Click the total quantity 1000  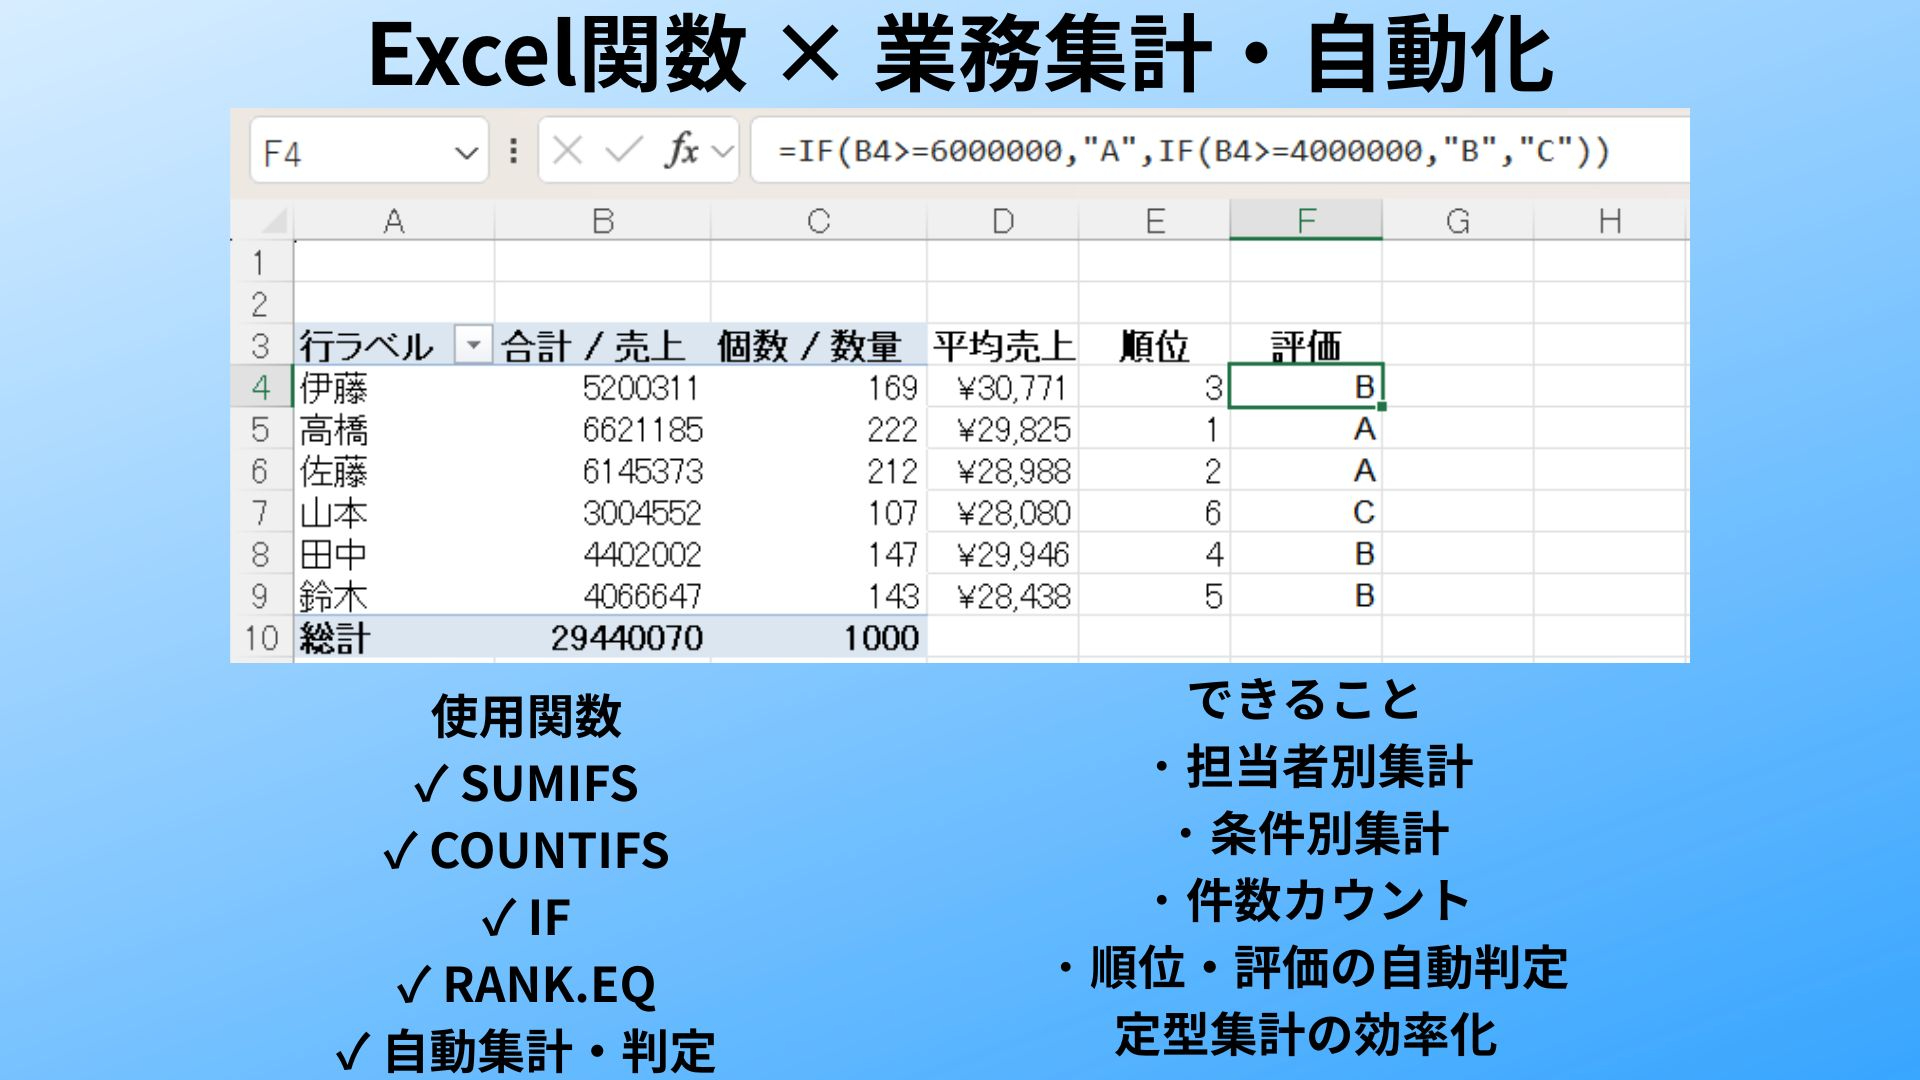click(x=819, y=638)
